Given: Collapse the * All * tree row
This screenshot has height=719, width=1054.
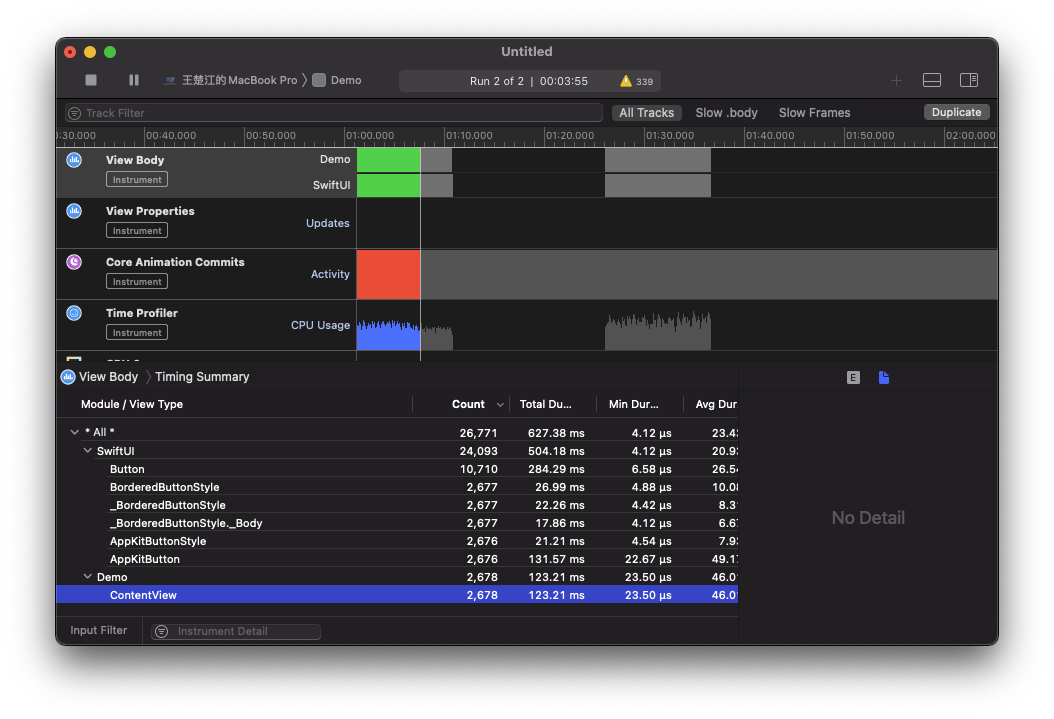Looking at the screenshot, I should click(75, 432).
